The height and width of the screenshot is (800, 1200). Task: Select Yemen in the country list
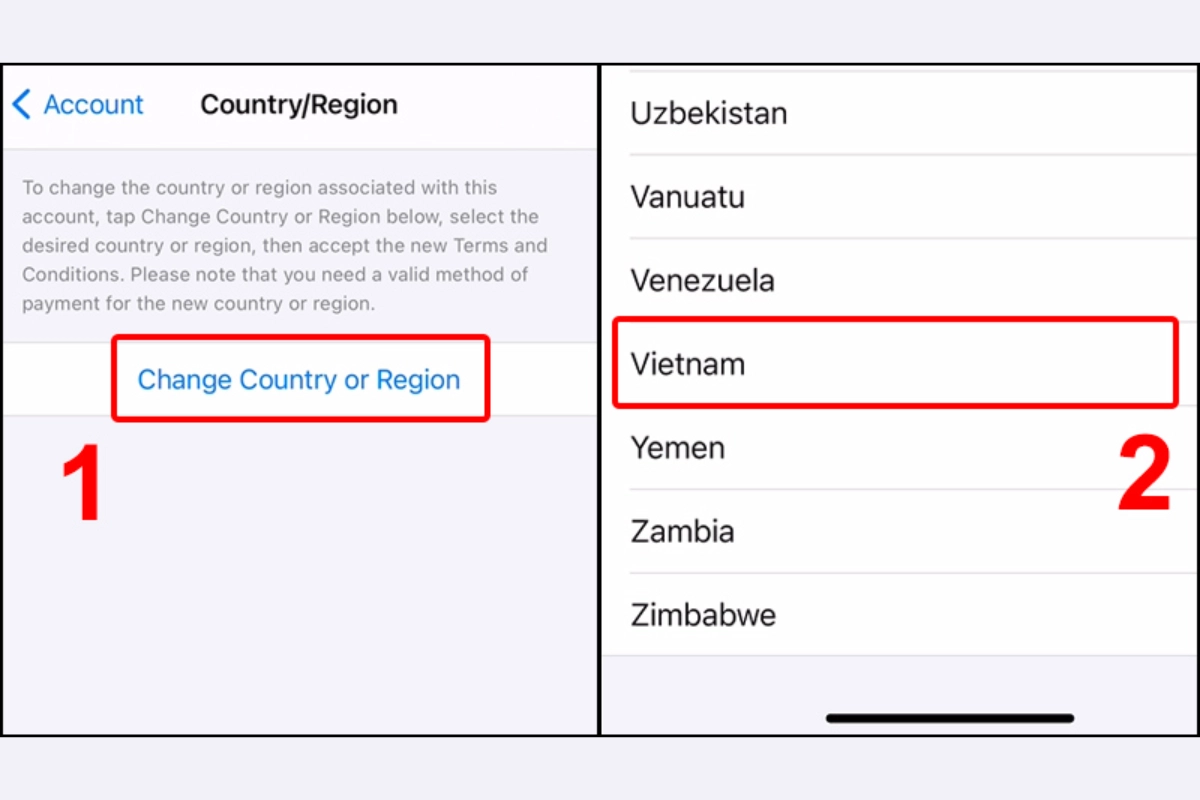[x=677, y=447]
